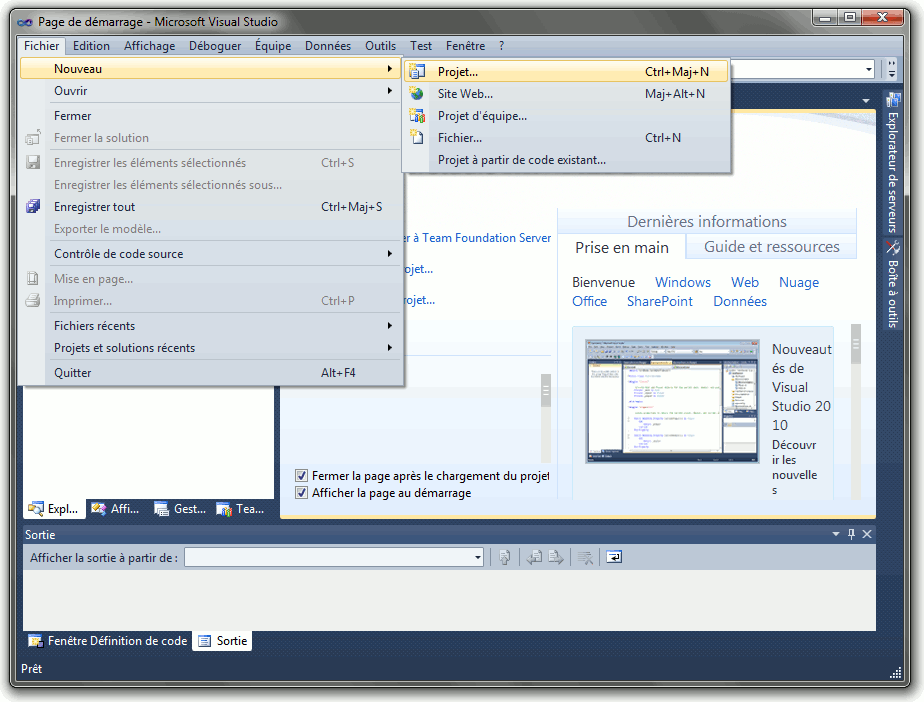Open the Sortie panel window position dropdown arrow
The width and height of the screenshot is (924, 702).
point(836,534)
